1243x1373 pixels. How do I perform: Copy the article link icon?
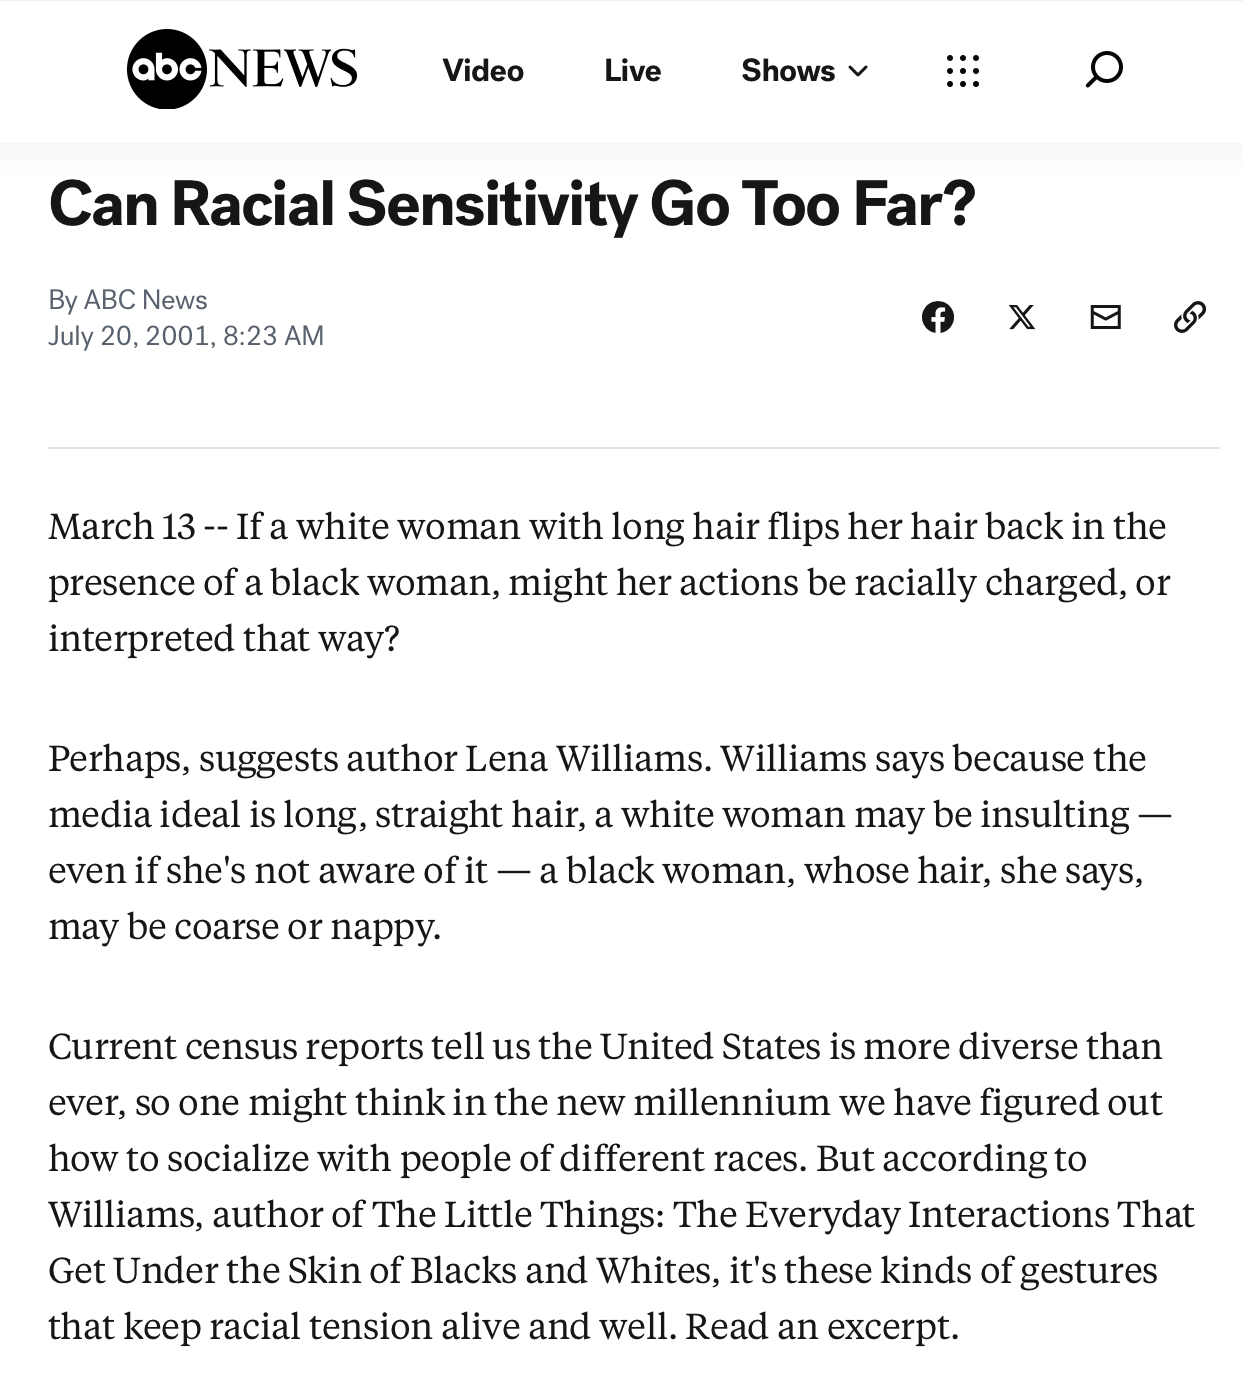pyautogui.click(x=1189, y=317)
